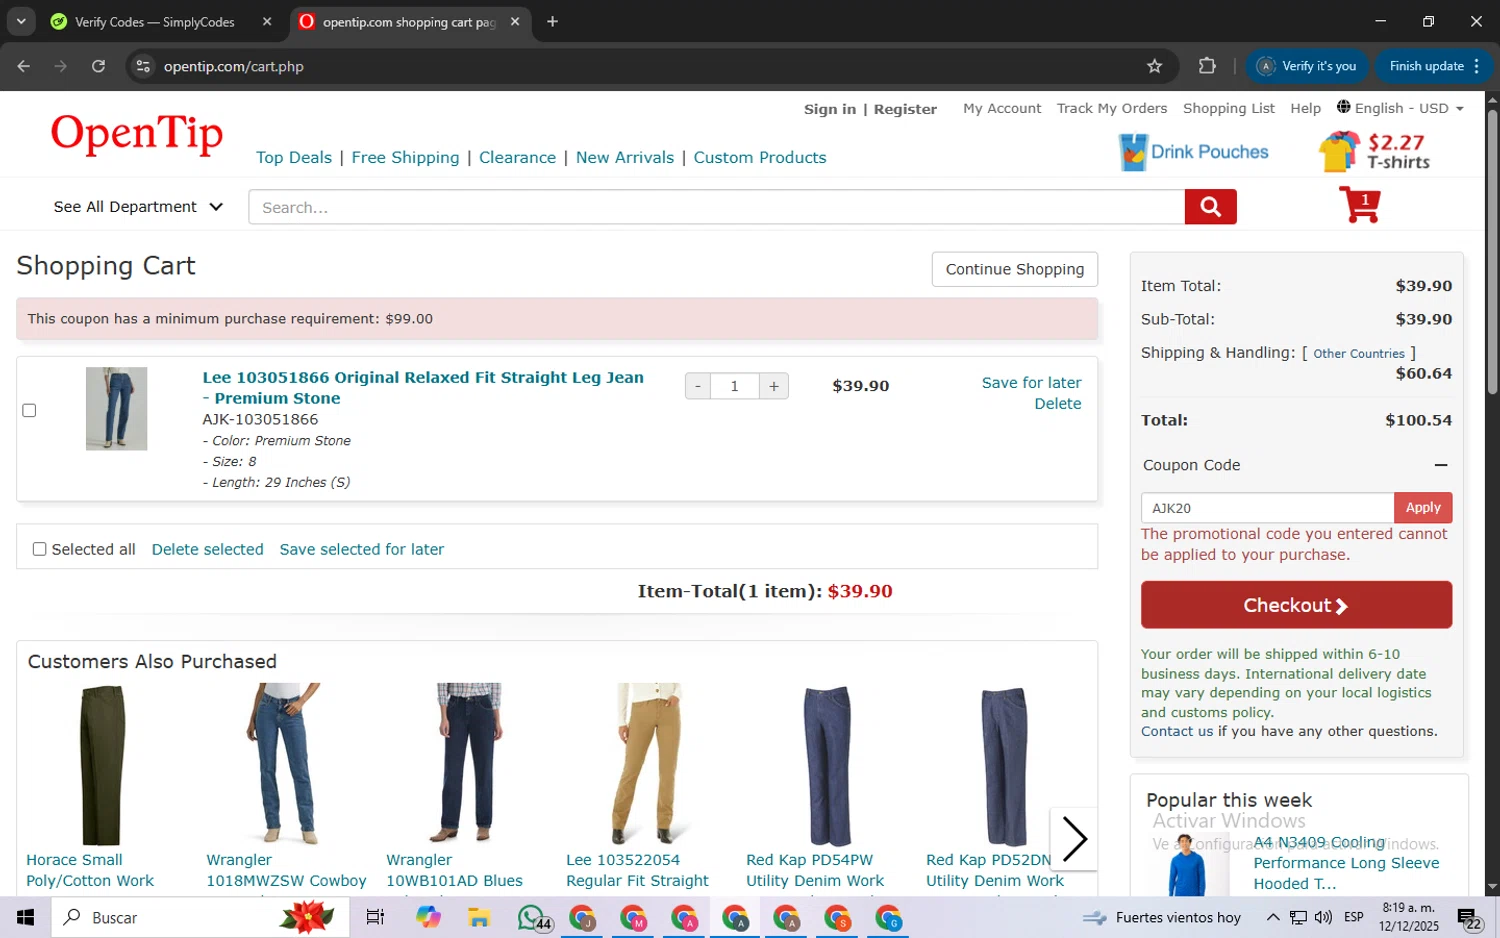Close the opentip.com shopping cart tab
This screenshot has width=1500, height=938.
515,21
